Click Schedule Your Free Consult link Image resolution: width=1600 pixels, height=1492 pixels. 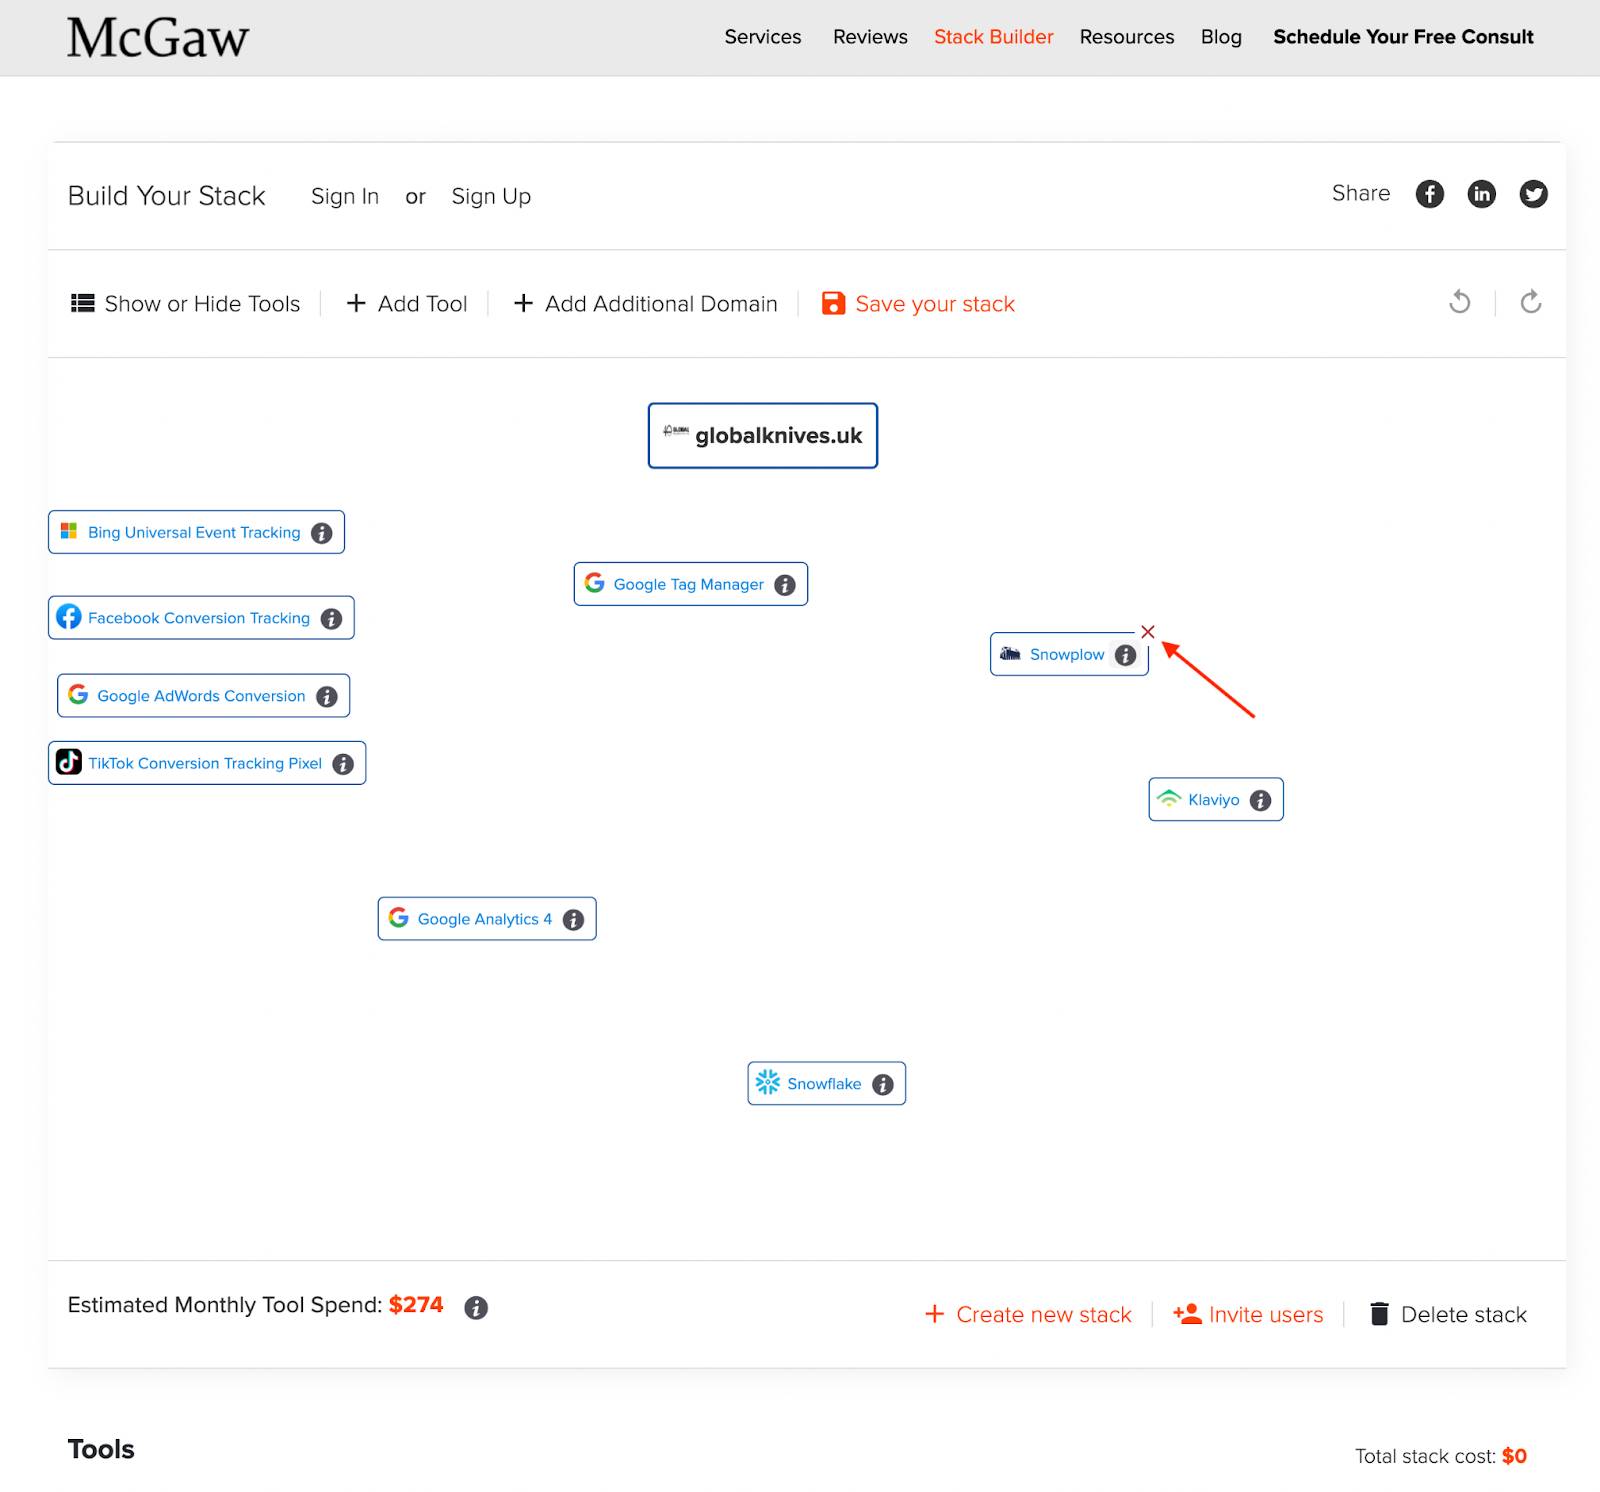(x=1402, y=37)
